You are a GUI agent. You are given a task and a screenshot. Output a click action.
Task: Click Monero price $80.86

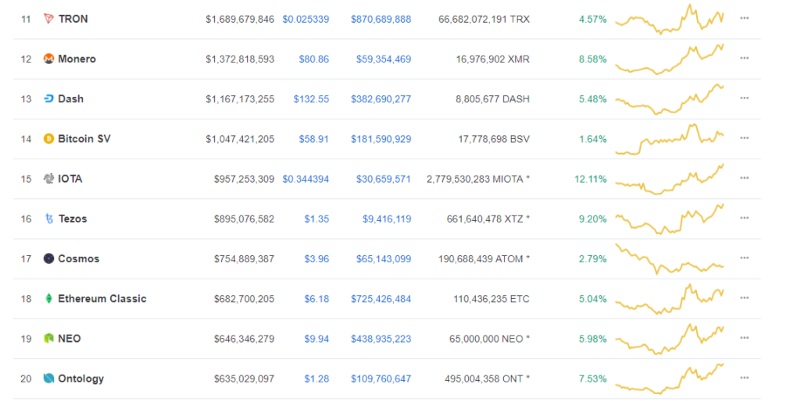point(314,59)
